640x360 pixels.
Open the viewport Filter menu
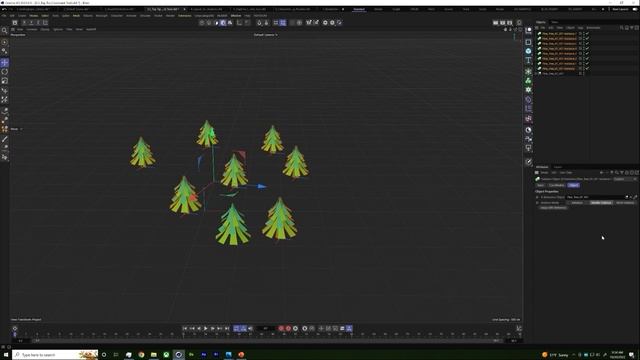click(x=69, y=29)
